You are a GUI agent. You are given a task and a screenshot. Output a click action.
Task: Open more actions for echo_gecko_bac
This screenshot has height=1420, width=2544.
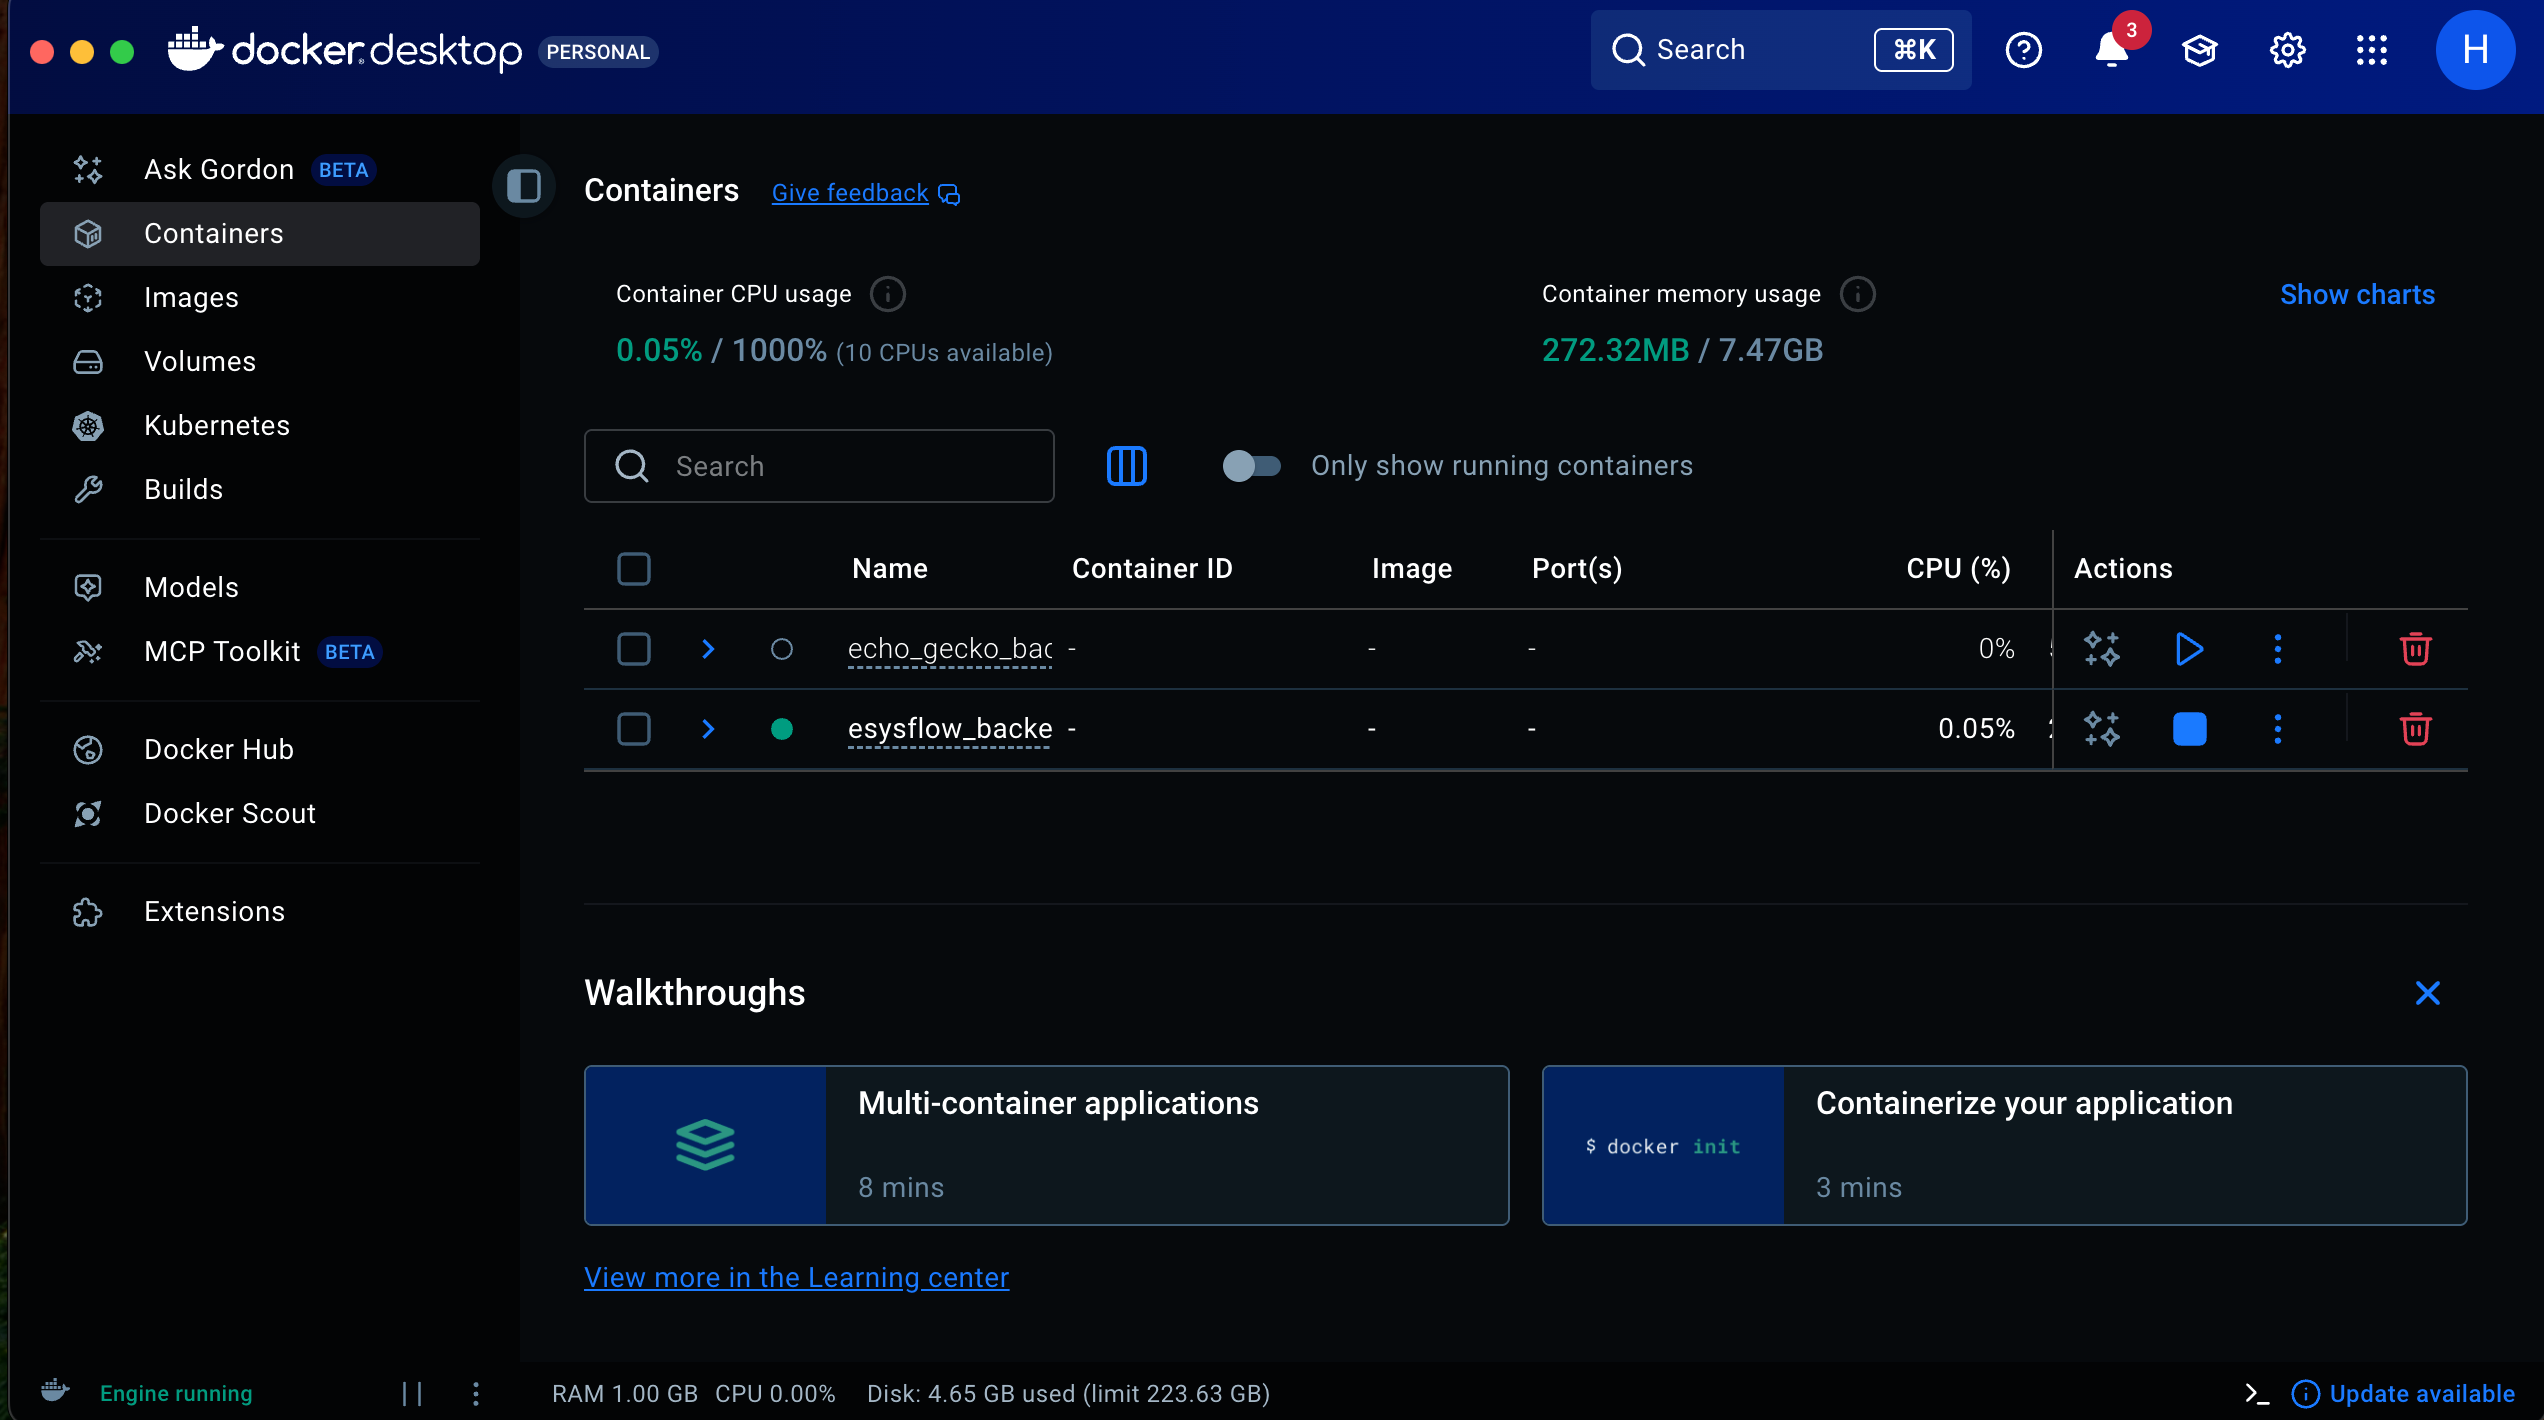2278,649
